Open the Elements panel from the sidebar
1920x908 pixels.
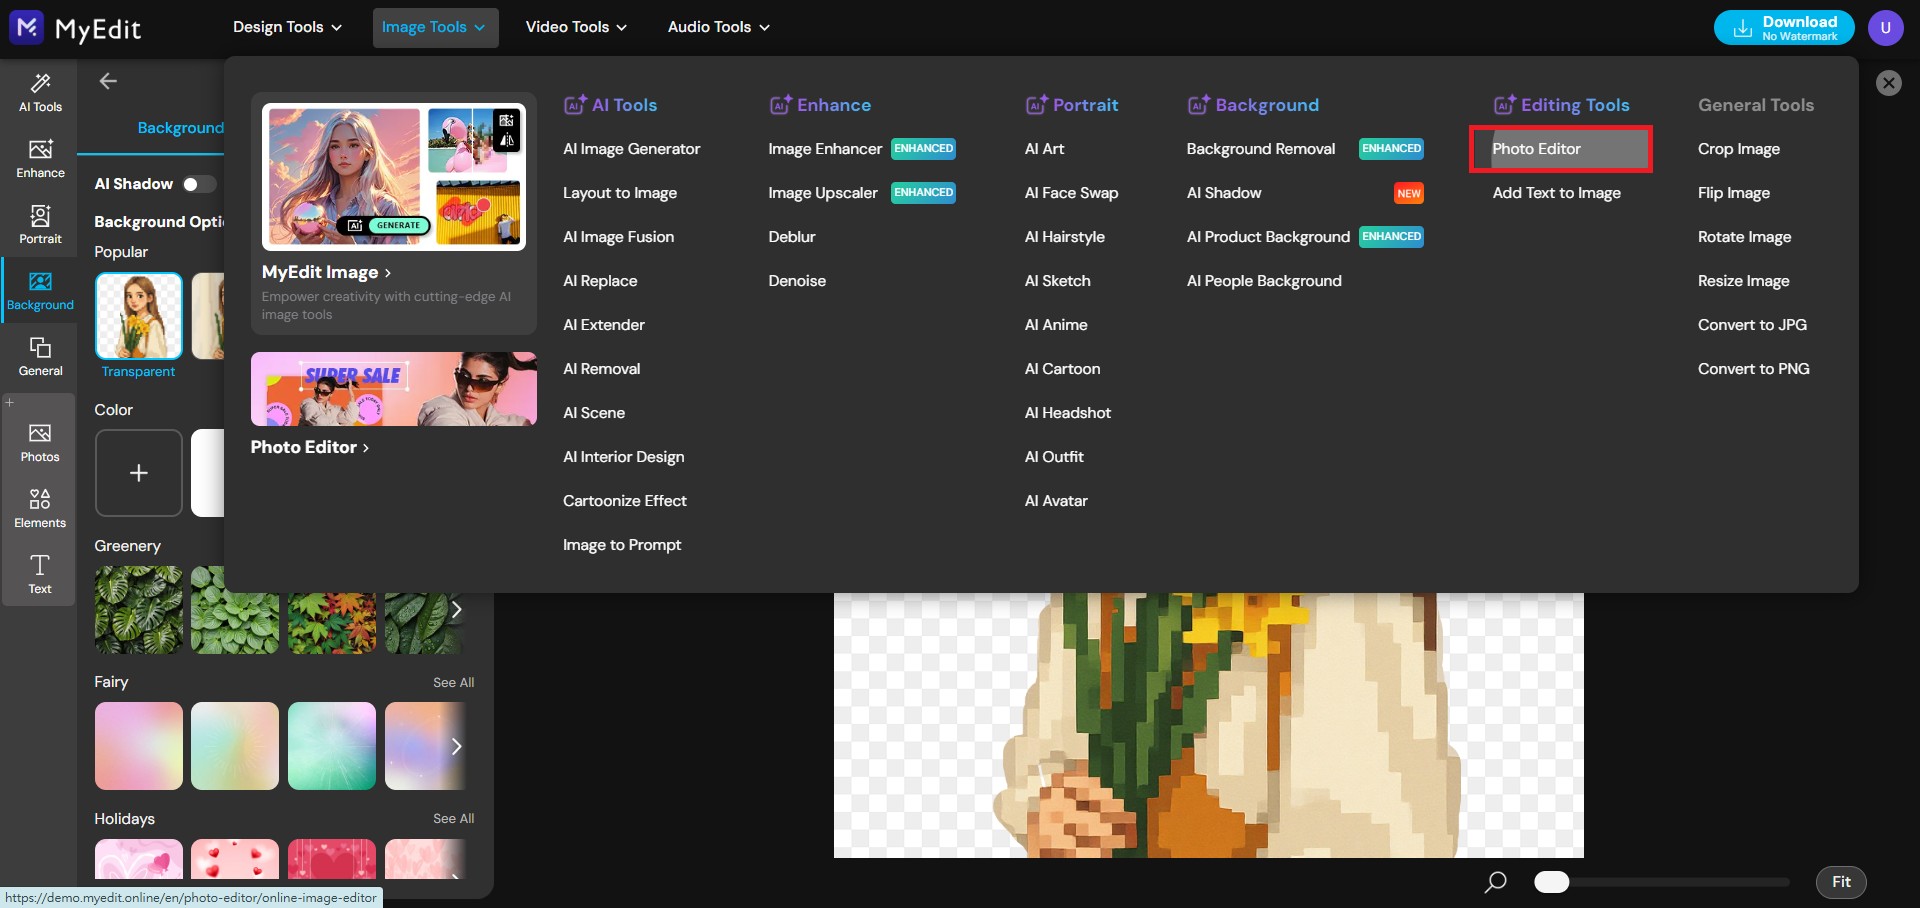point(39,507)
